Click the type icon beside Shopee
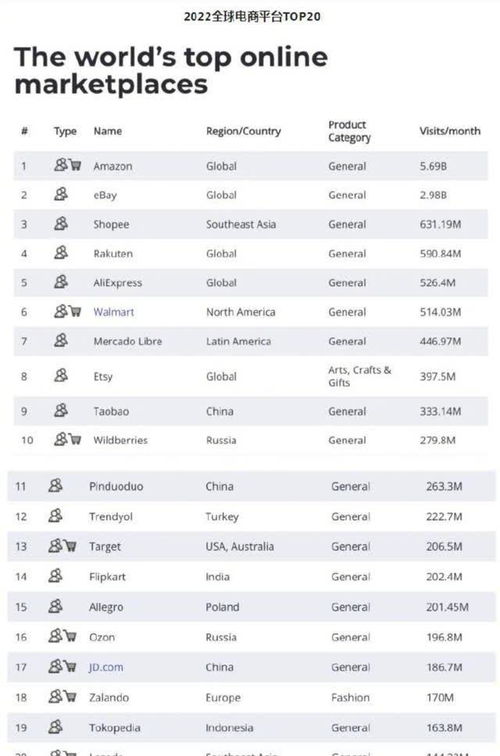500x756 pixels. click(61, 224)
